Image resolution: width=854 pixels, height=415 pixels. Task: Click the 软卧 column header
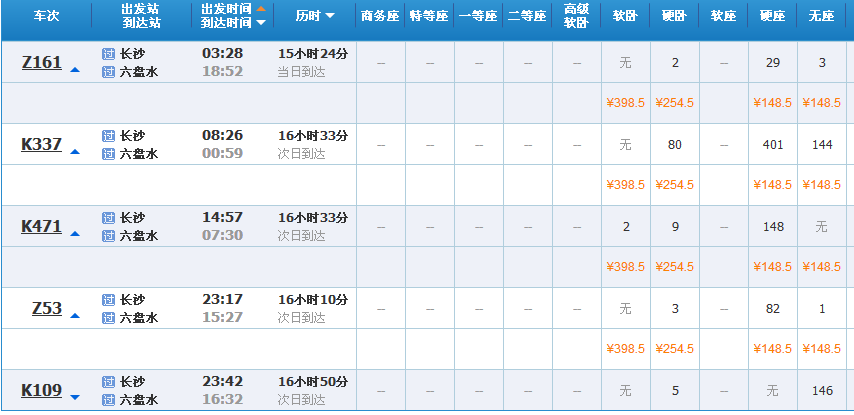(625, 16)
